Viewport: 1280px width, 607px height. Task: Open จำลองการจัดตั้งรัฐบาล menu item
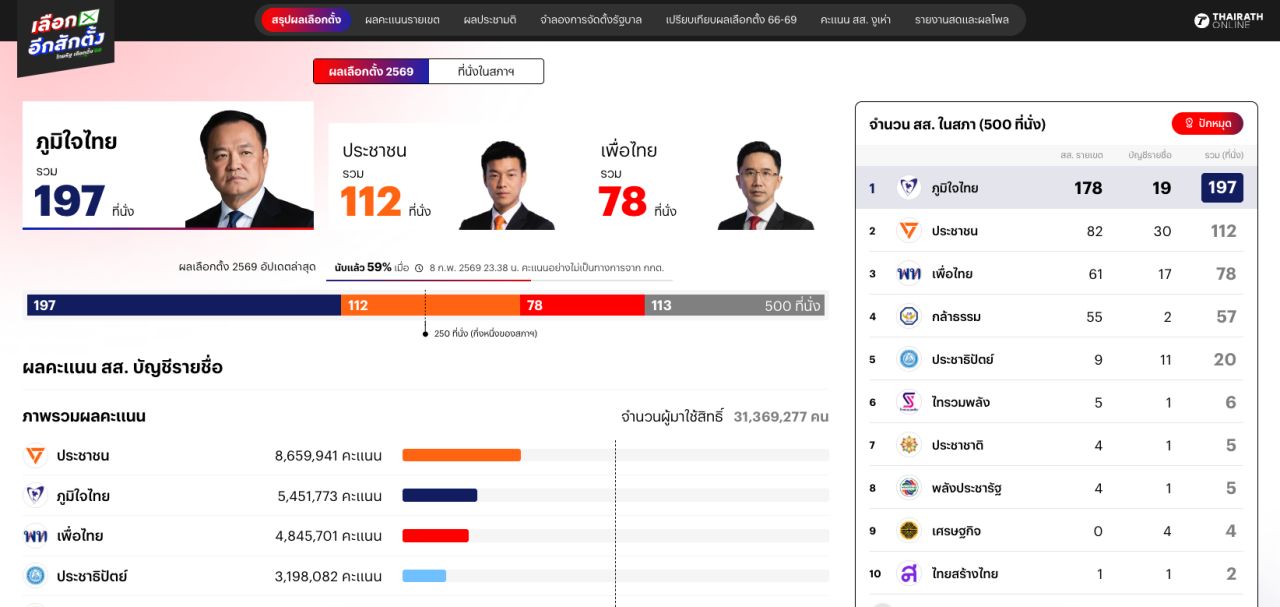pos(591,20)
